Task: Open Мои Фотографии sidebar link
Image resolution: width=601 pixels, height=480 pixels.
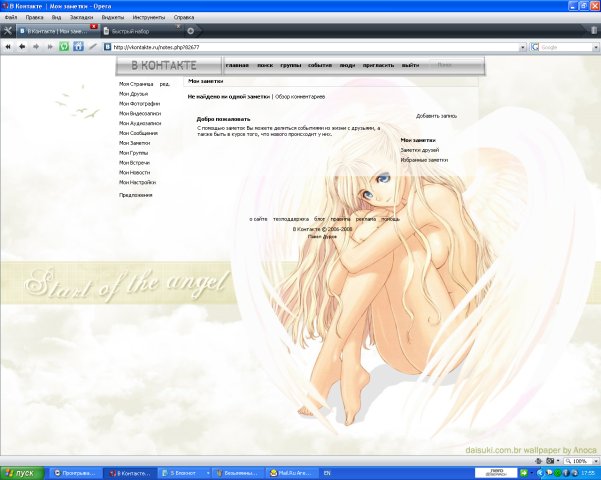Action: click(x=140, y=104)
